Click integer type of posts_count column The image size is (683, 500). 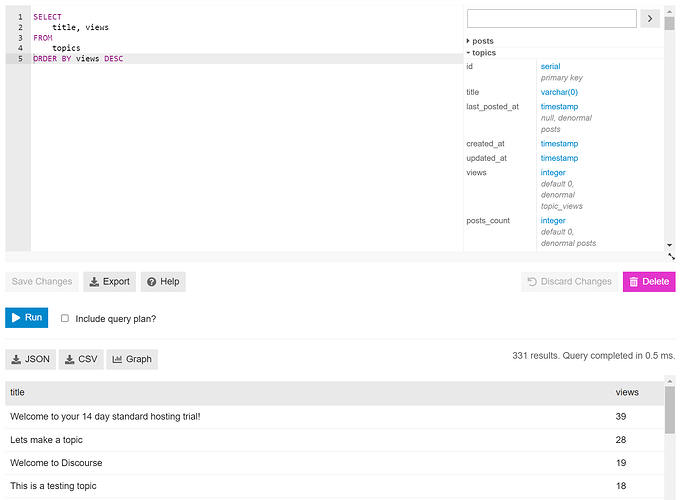point(553,221)
